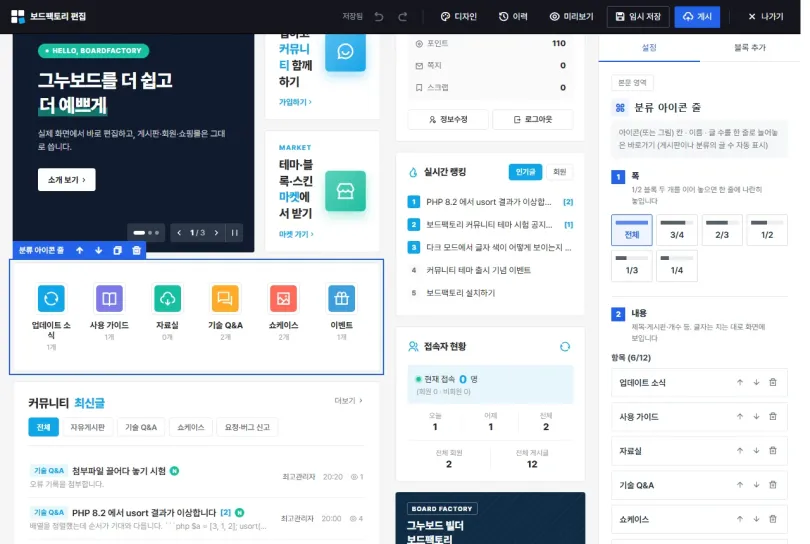810x544 pixels.
Task: Move the 분류 아이콘 줄 block down
Action: coord(98,250)
